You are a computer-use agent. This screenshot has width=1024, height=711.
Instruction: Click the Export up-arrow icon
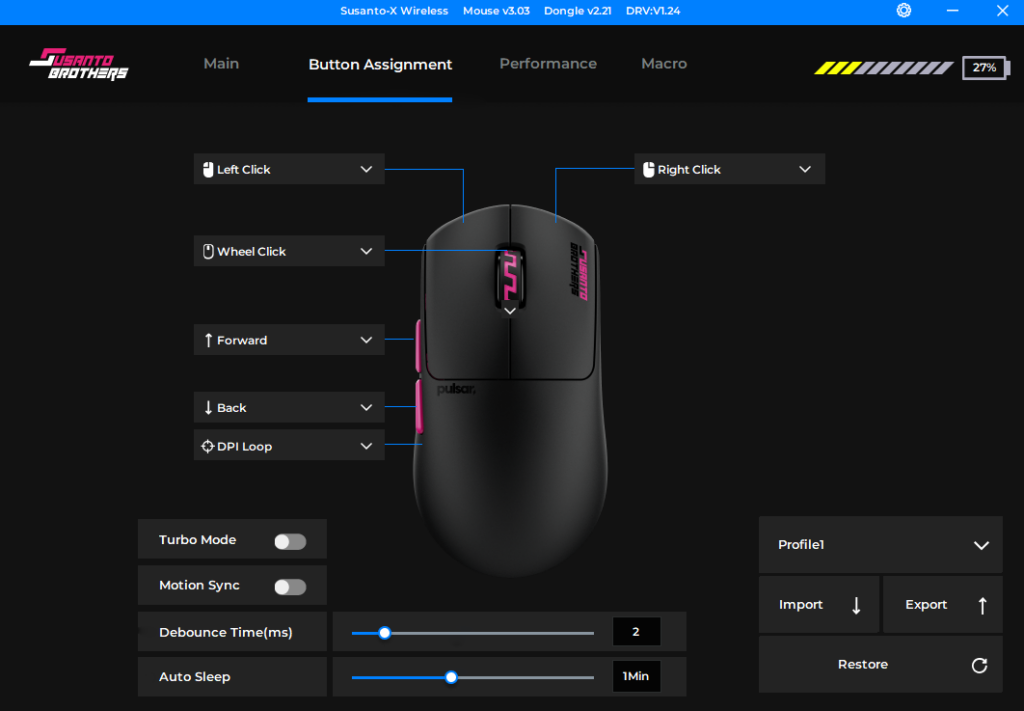(x=982, y=605)
